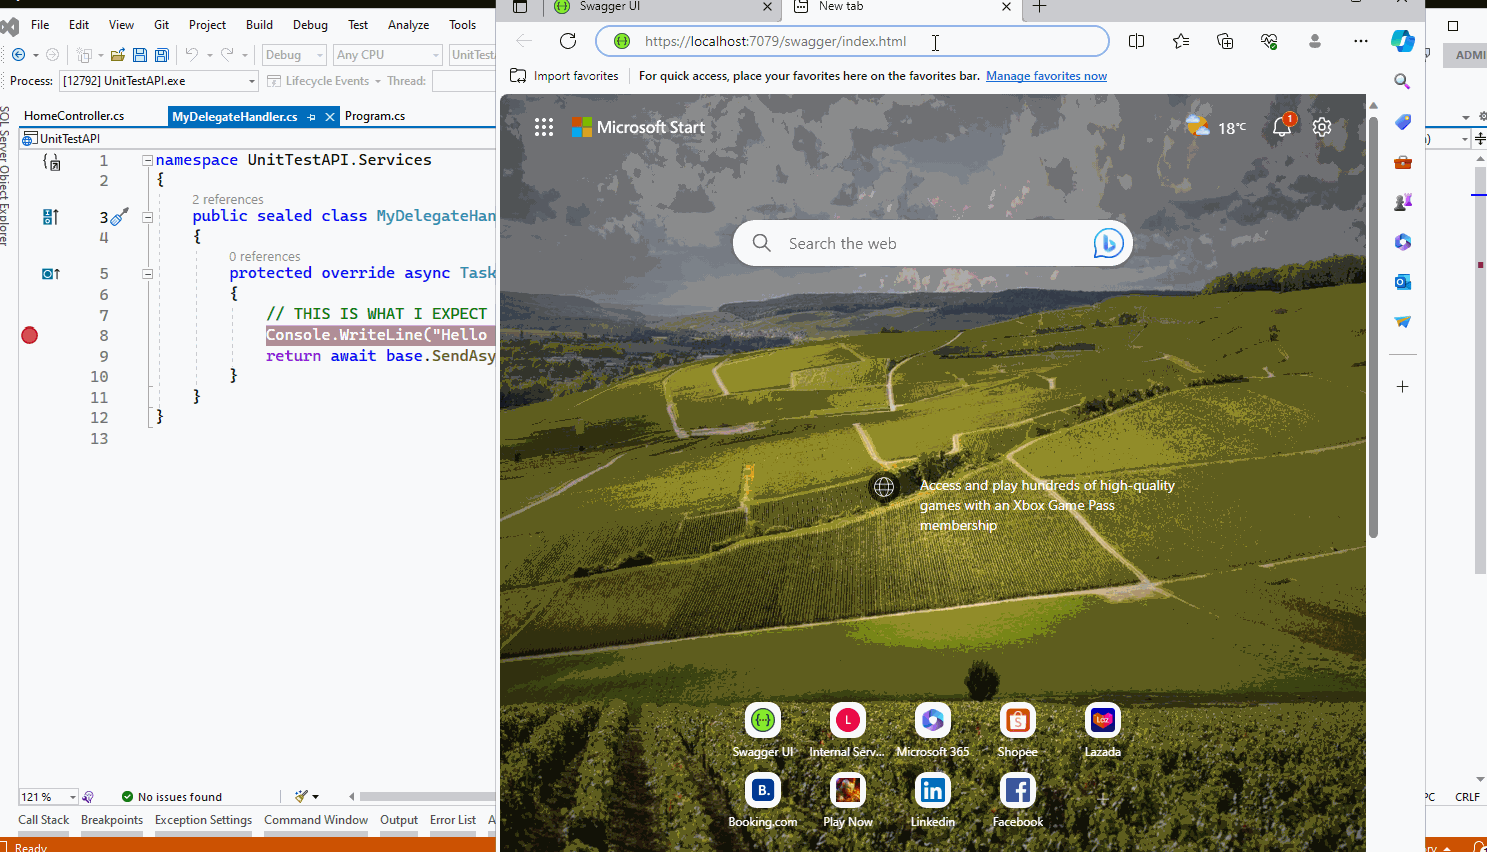The height and width of the screenshot is (852, 1487).
Task: Switch to the Program.cs tab
Action: tap(375, 116)
